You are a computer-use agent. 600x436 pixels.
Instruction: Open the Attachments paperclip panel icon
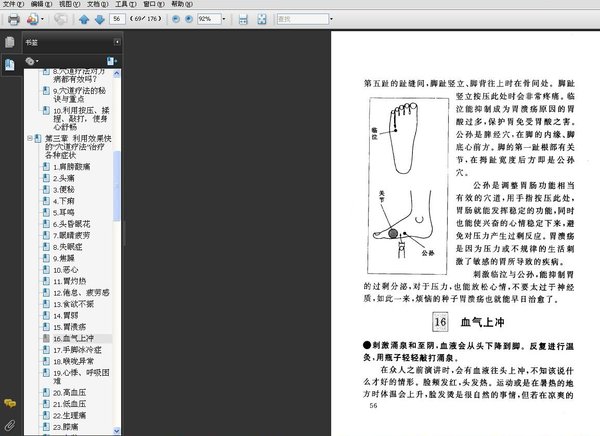pos(10,425)
